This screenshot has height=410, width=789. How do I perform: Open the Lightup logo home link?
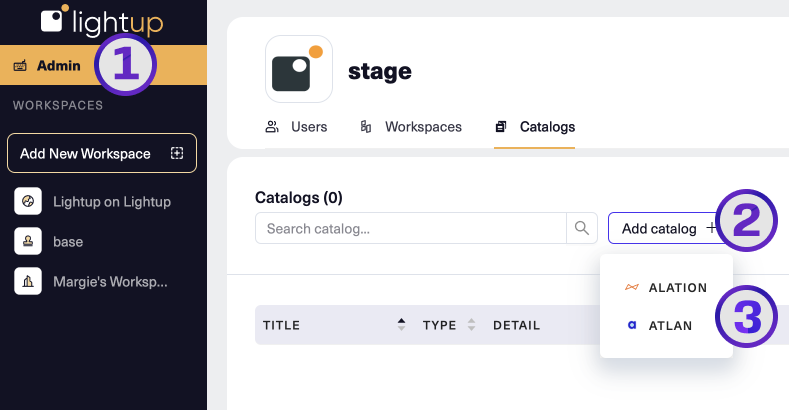click(x=102, y=21)
